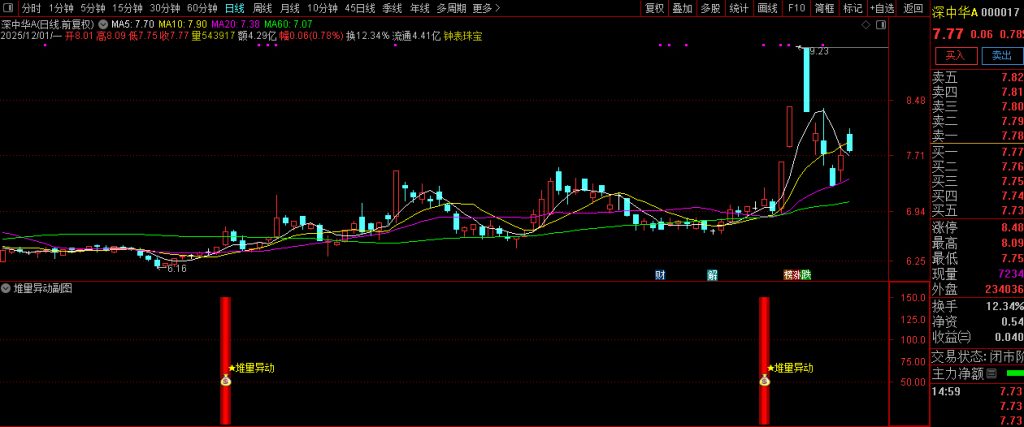Expand the 堆量异动副图 indicator dropdown
Screen dimensions: 1024x427
click(x=7, y=288)
